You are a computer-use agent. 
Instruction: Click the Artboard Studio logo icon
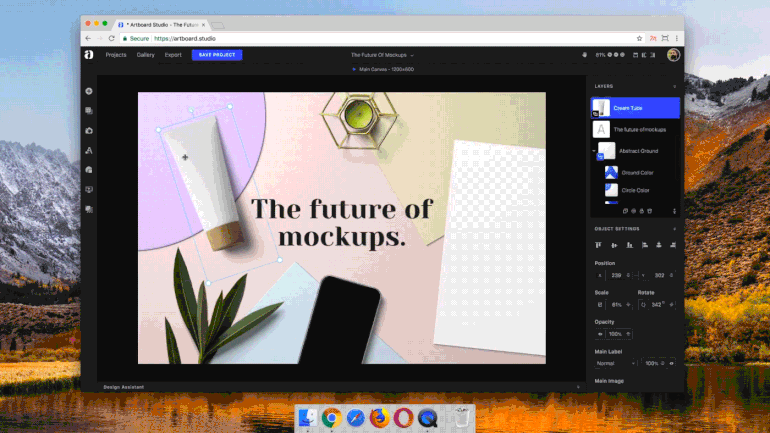point(89,54)
